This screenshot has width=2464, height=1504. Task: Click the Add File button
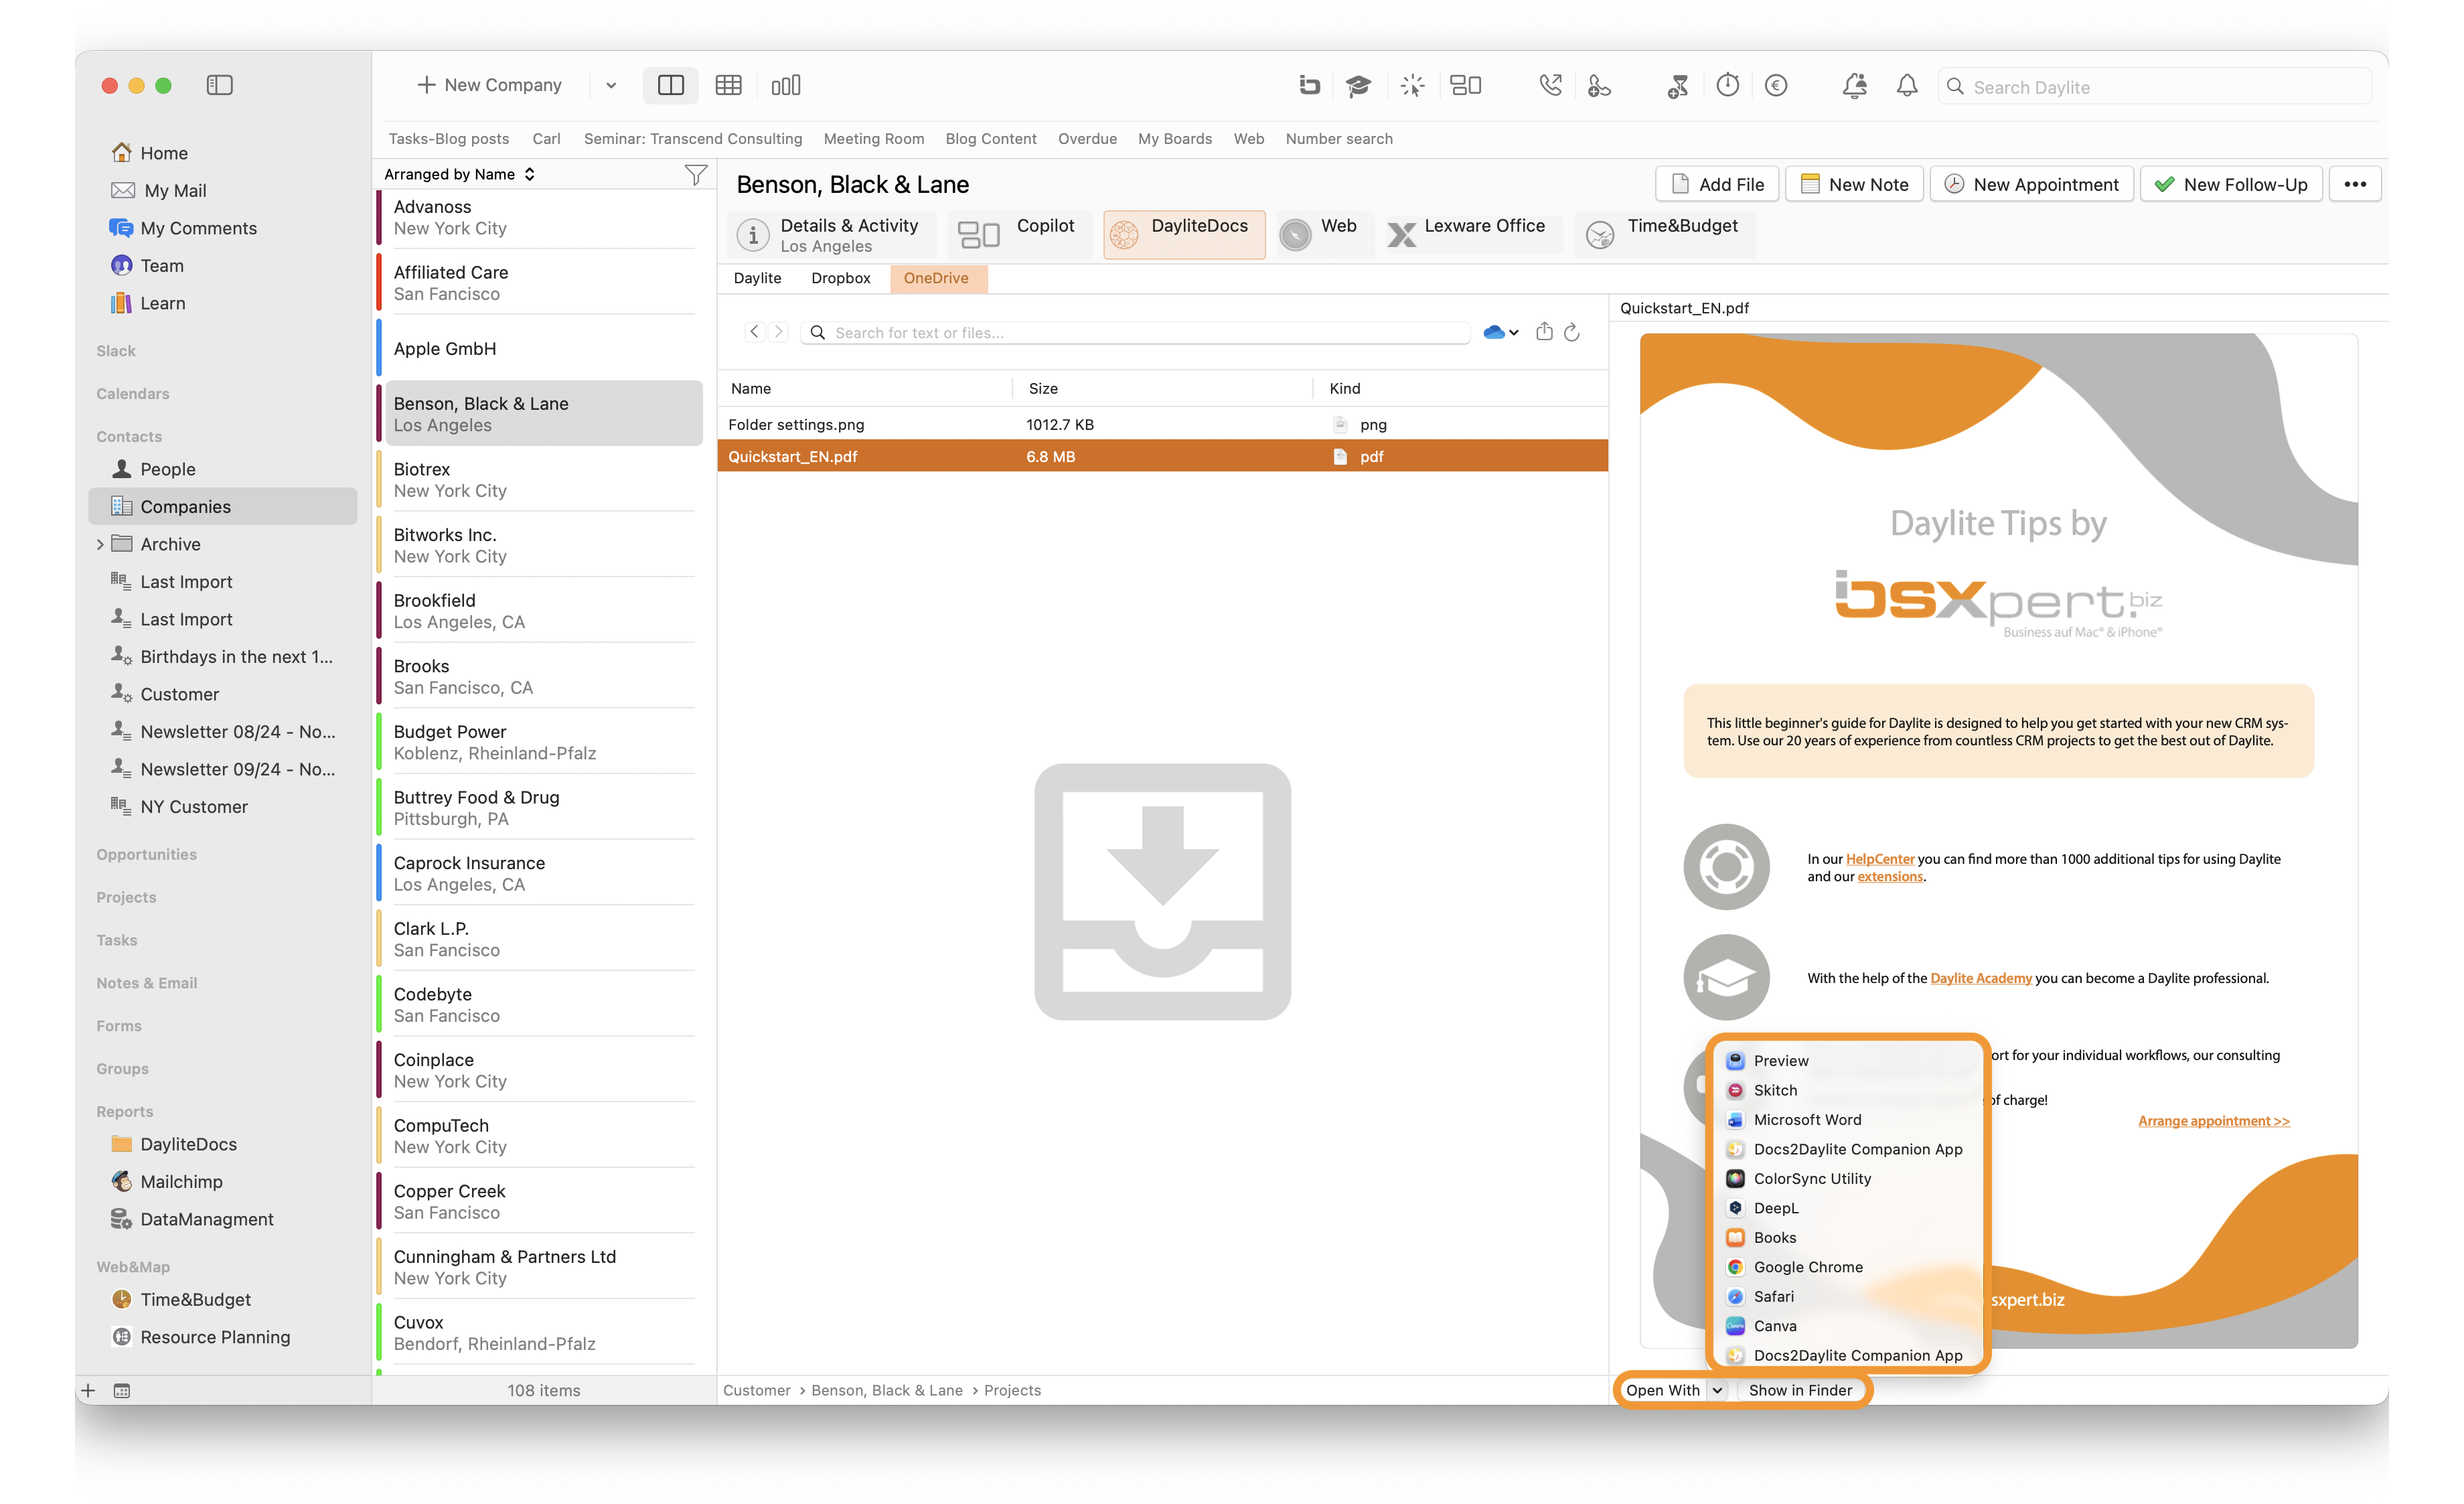(1717, 184)
